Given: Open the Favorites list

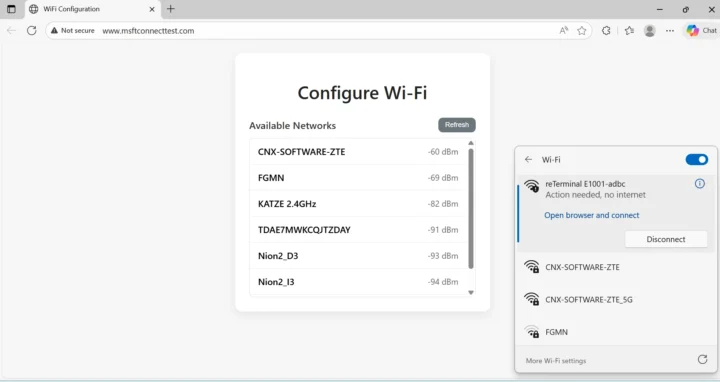Looking at the screenshot, I should pyautogui.click(x=629, y=31).
